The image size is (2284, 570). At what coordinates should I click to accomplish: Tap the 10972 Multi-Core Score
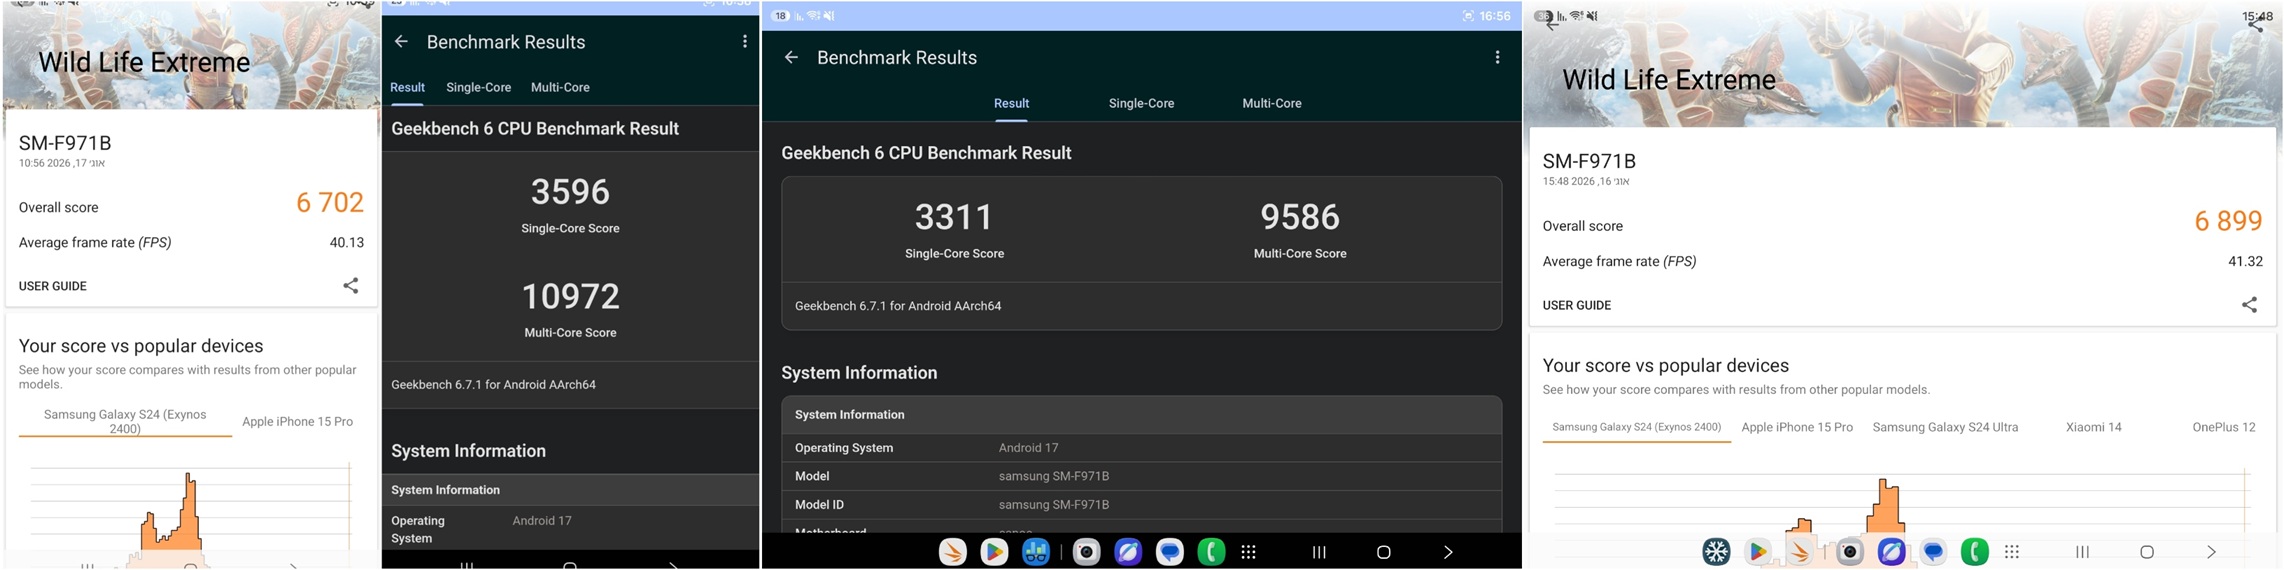[x=570, y=296]
